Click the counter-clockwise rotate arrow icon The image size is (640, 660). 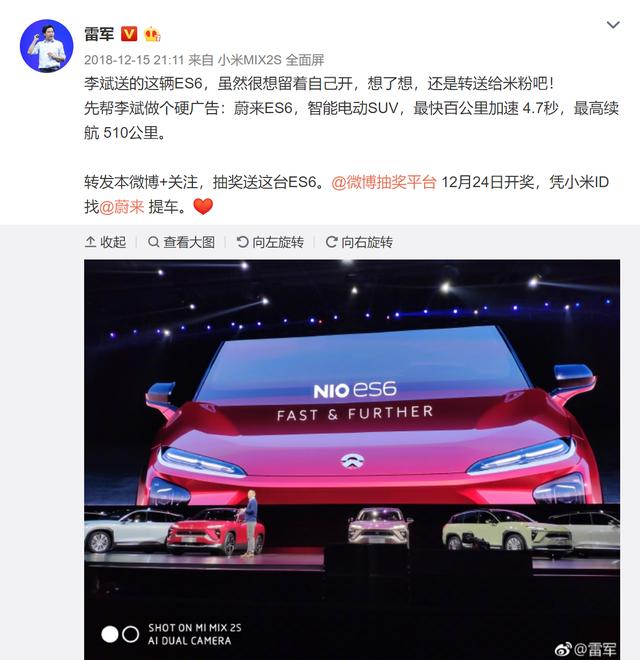click(243, 242)
